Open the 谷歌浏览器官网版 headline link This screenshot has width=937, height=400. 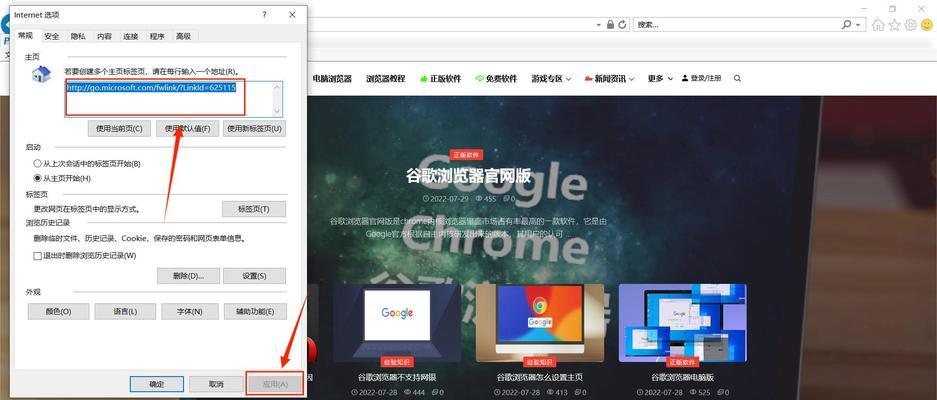[x=468, y=175]
